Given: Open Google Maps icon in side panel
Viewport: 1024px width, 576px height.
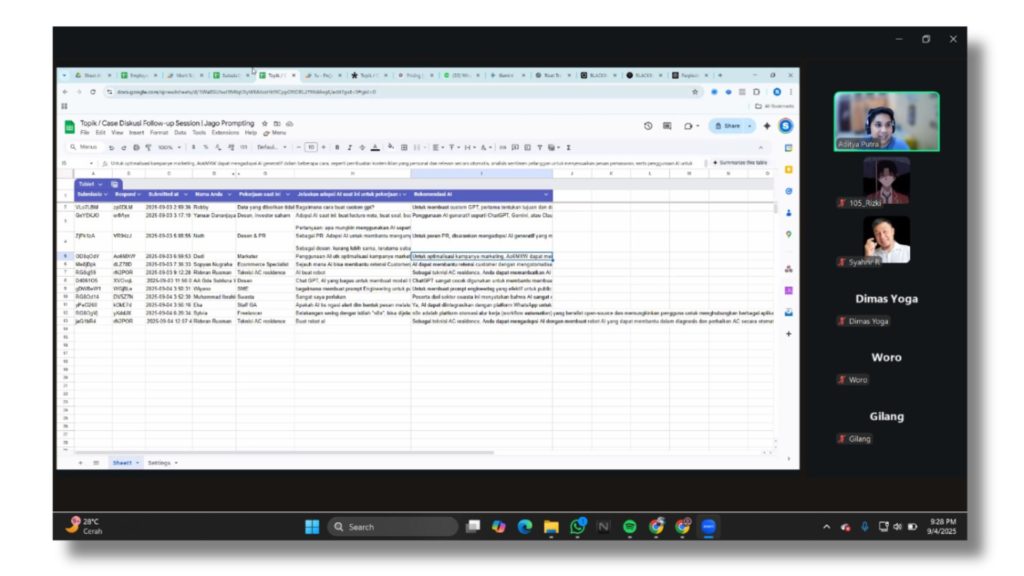Looking at the screenshot, I should click(788, 234).
